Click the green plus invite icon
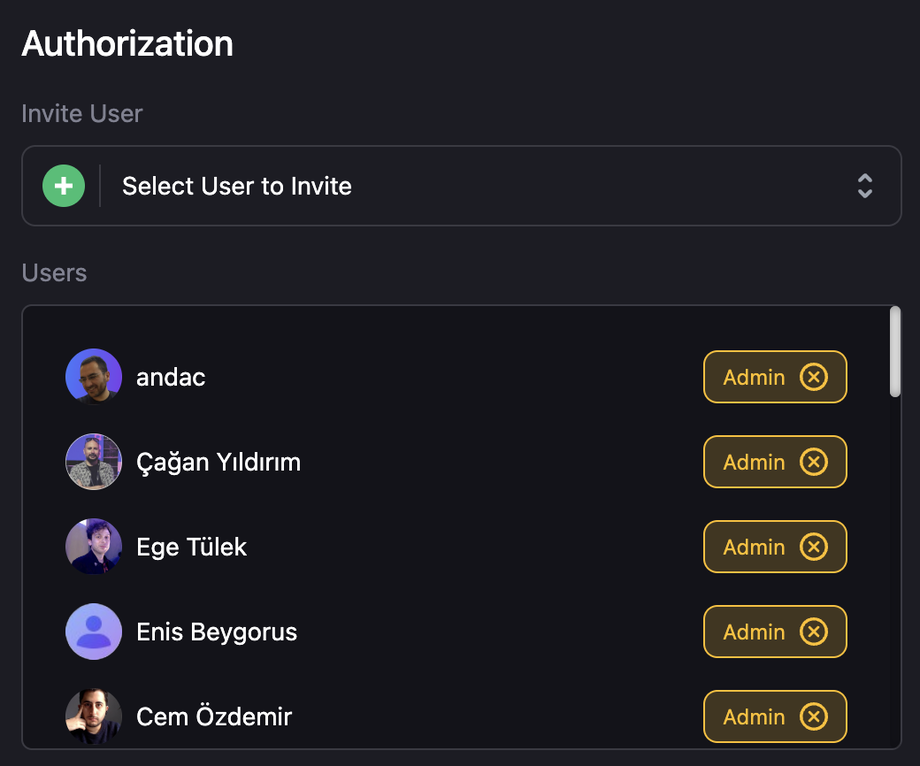920x766 pixels. (64, 186)
